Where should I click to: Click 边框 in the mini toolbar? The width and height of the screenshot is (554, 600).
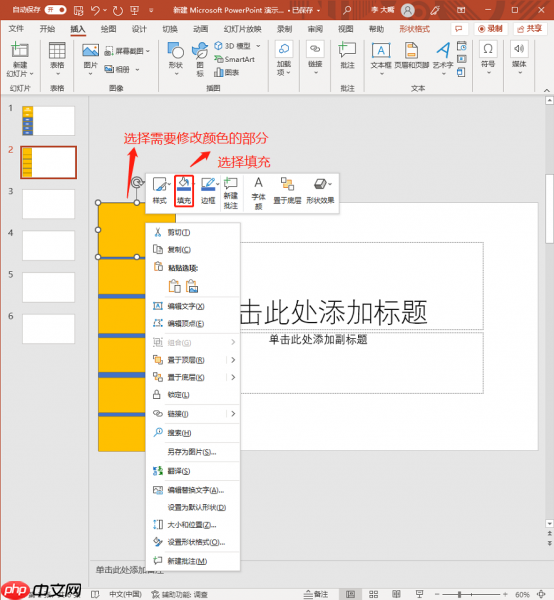208,191
